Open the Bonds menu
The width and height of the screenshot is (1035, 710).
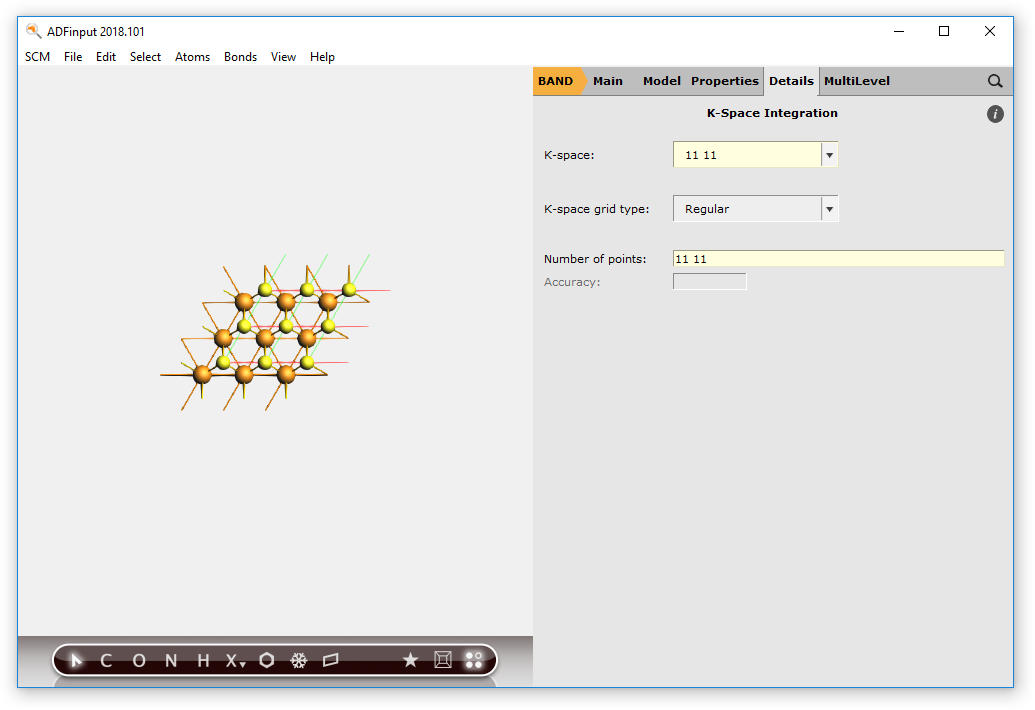pyautogui.click(x=240, y=57)
